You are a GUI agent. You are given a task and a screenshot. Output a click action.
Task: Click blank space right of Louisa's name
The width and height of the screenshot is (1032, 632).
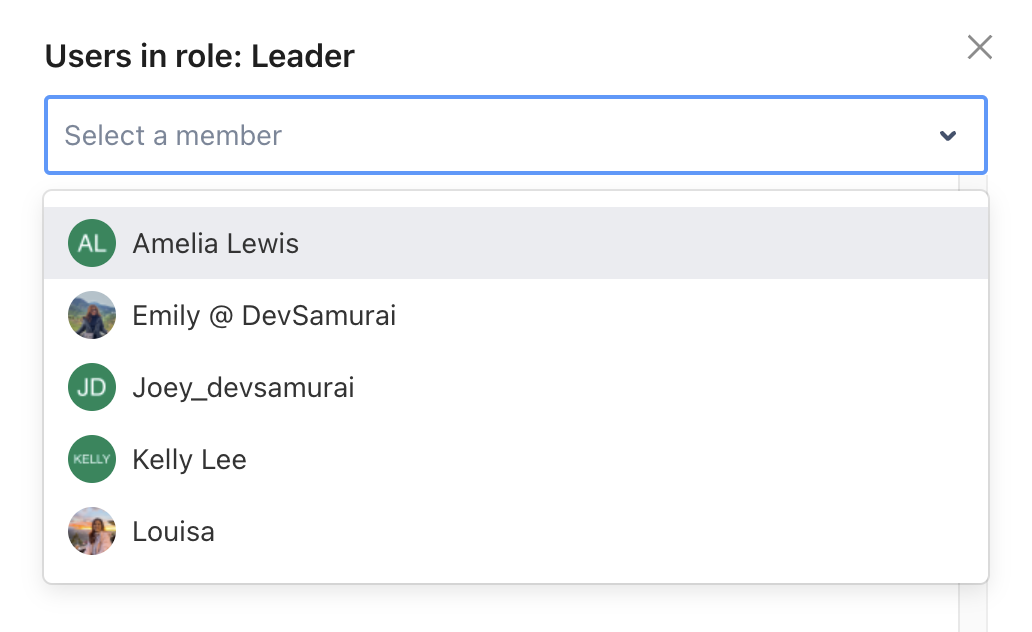coord(600,532)
